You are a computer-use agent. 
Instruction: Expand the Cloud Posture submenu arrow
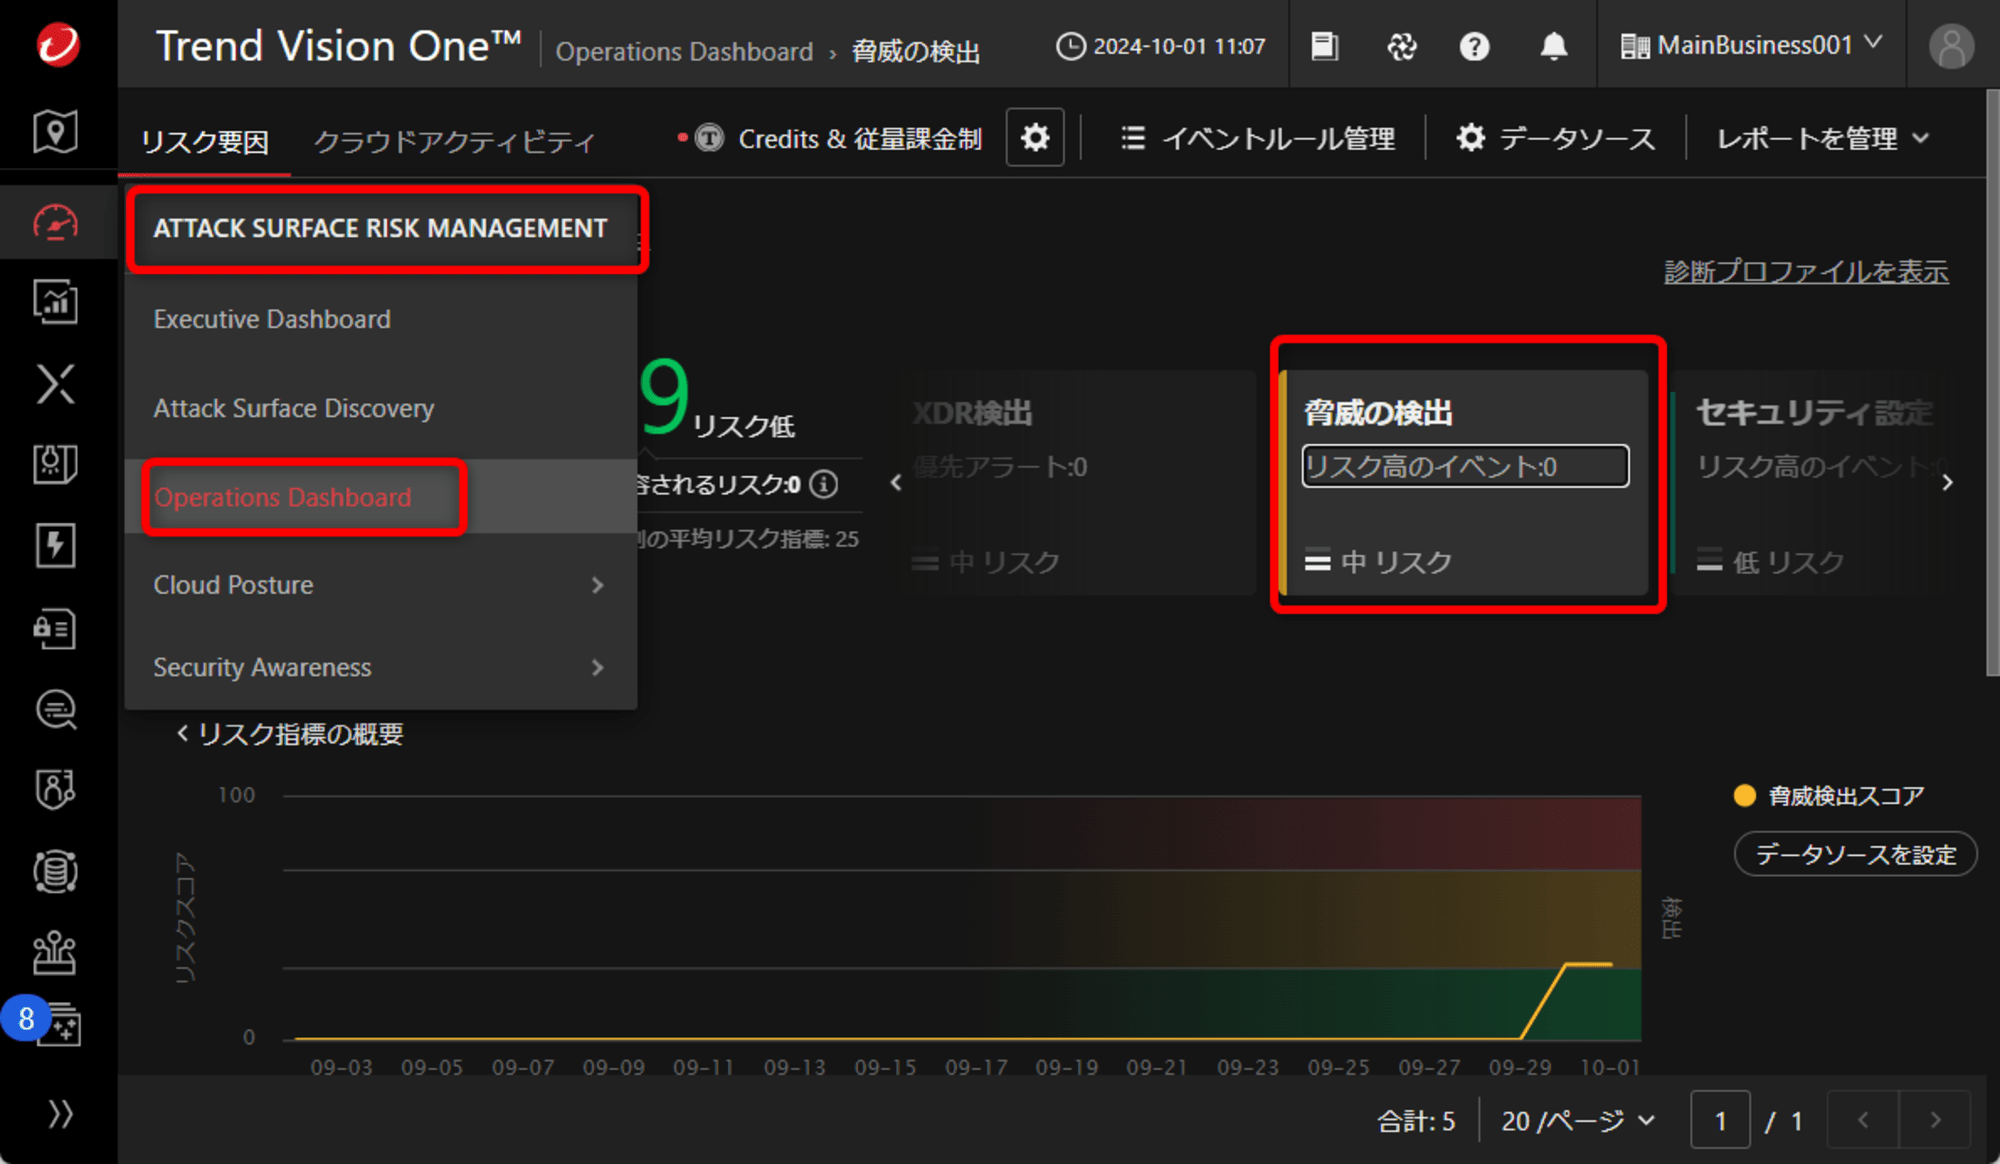598,585
